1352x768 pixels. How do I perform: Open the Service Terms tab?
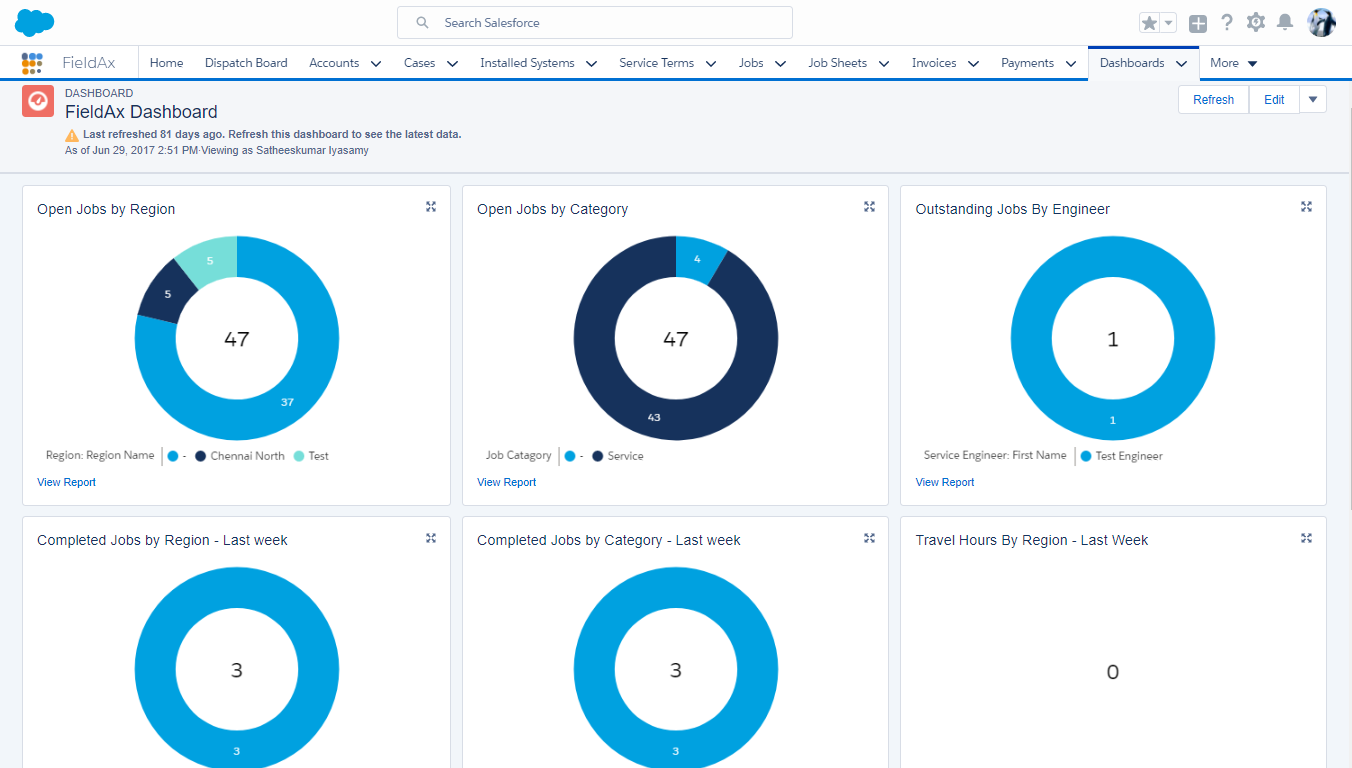(x=656, y=63)
